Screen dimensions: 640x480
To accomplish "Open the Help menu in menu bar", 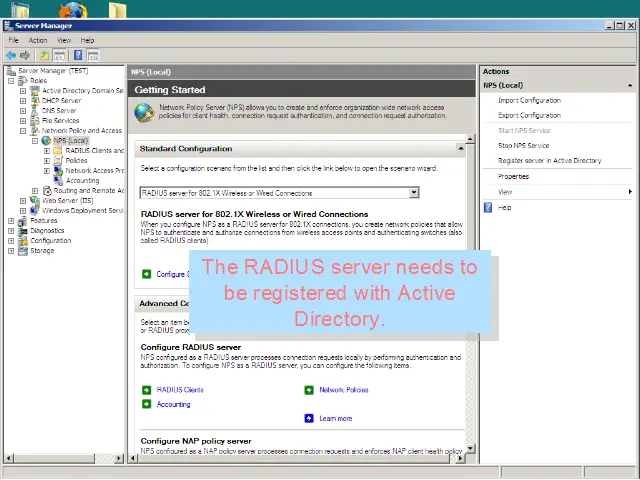I will click(x=87, y=40).
